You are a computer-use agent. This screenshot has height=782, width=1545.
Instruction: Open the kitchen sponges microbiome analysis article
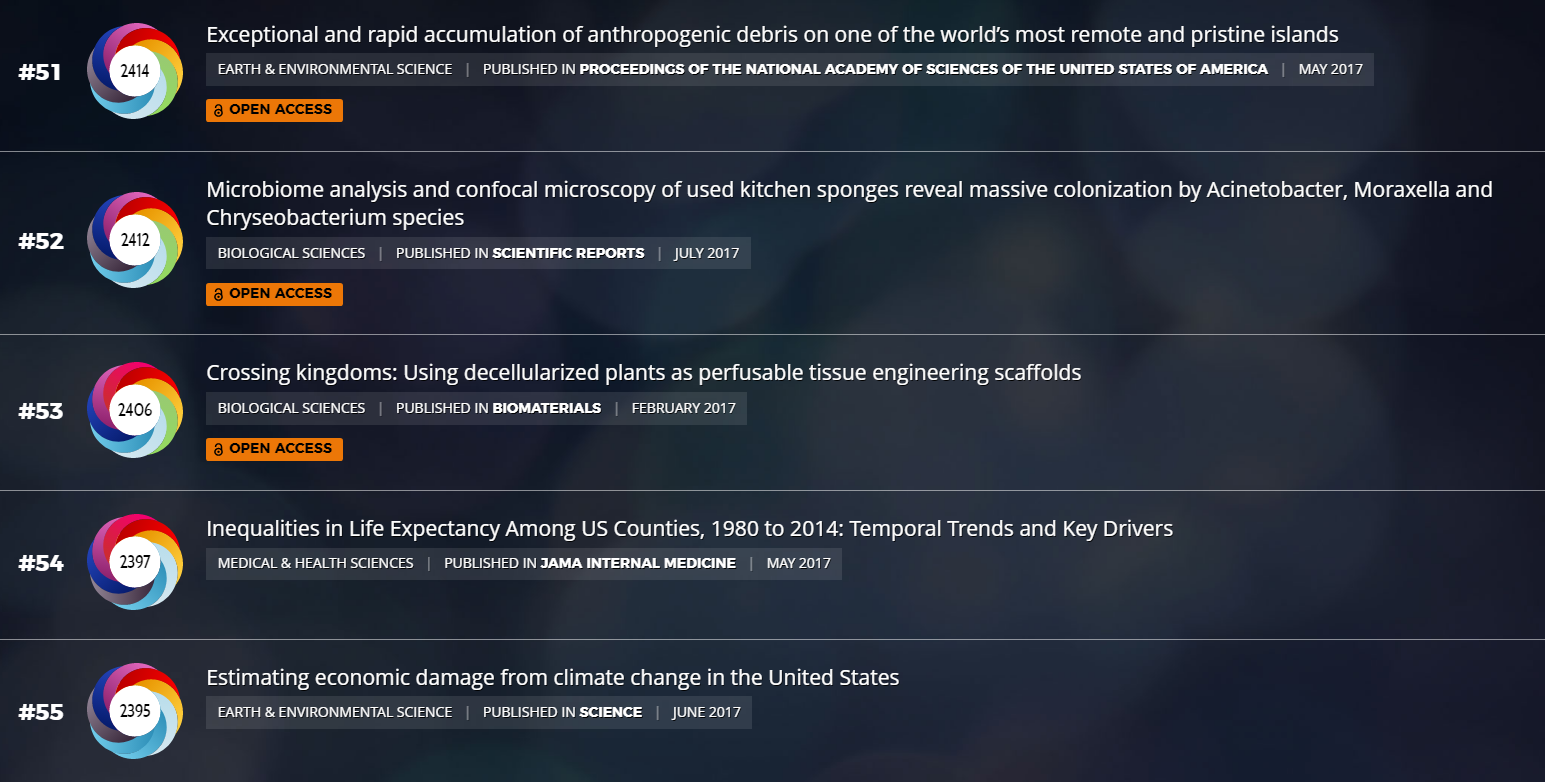849,203
